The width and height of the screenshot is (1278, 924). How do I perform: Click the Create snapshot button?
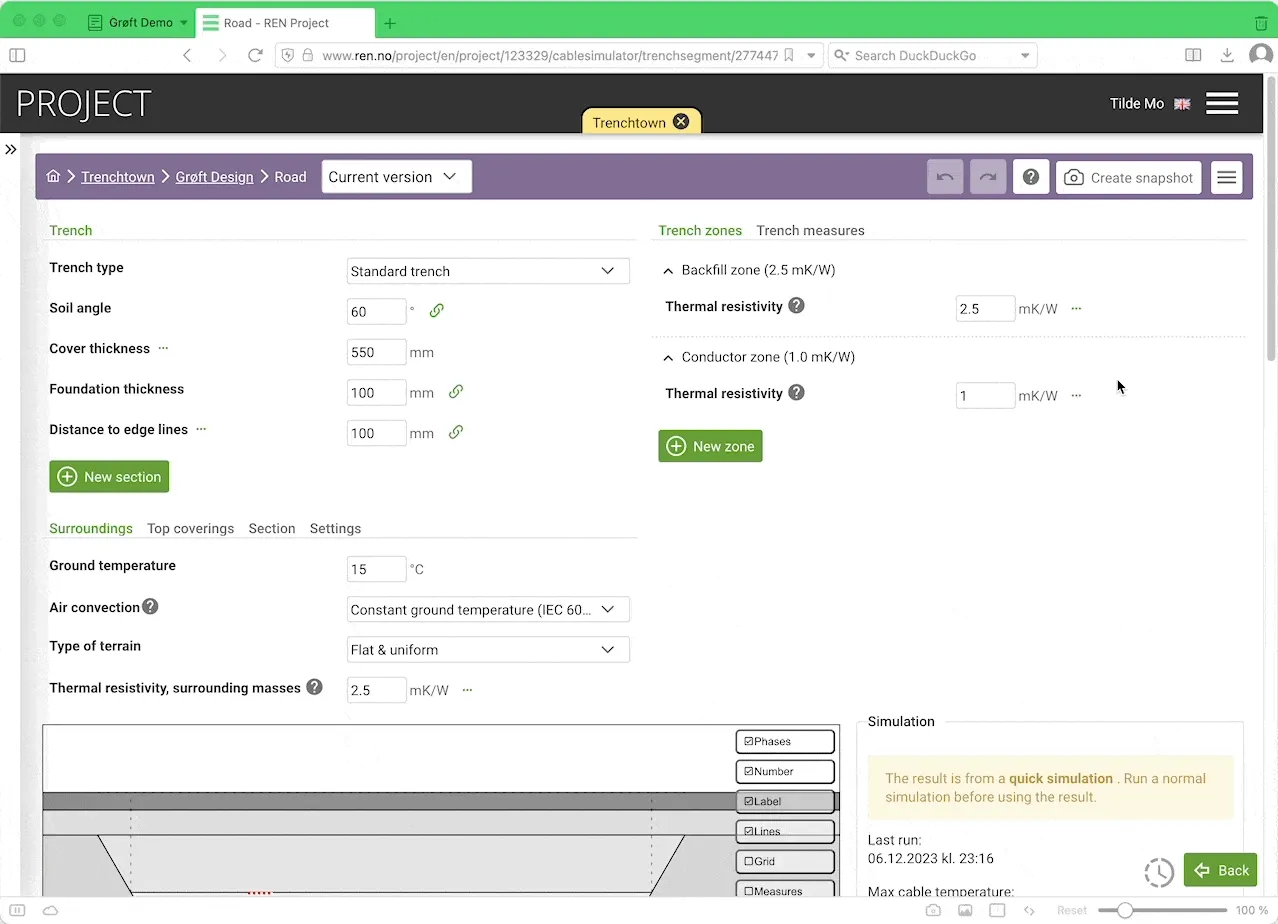pos(1128,177)
